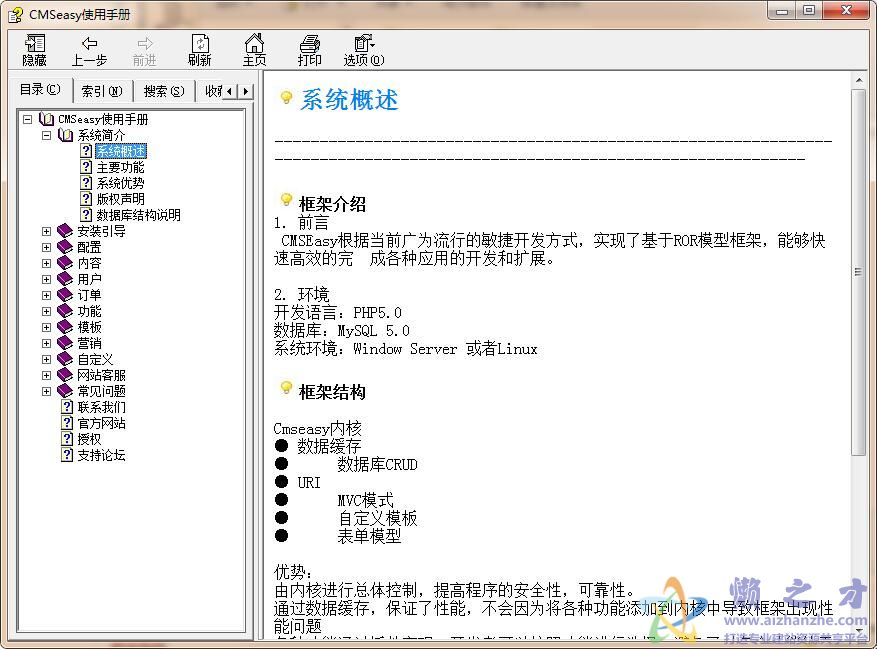Toggle the 隐藏 (Hide) navigation pane icon
The height and width of the screenshot is (649, 877).
(x=33, y=50)
